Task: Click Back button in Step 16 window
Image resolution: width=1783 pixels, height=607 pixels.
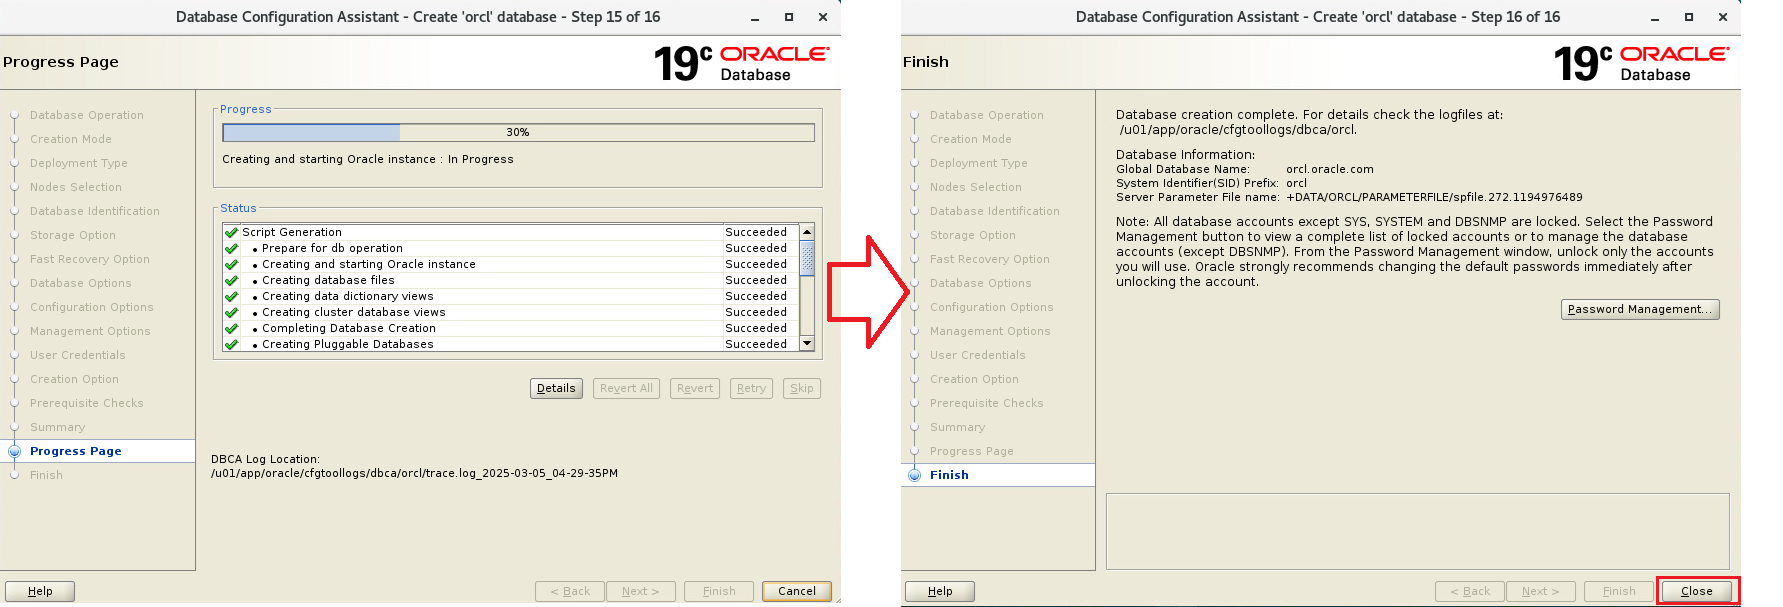Action: tap(1470, 591)
